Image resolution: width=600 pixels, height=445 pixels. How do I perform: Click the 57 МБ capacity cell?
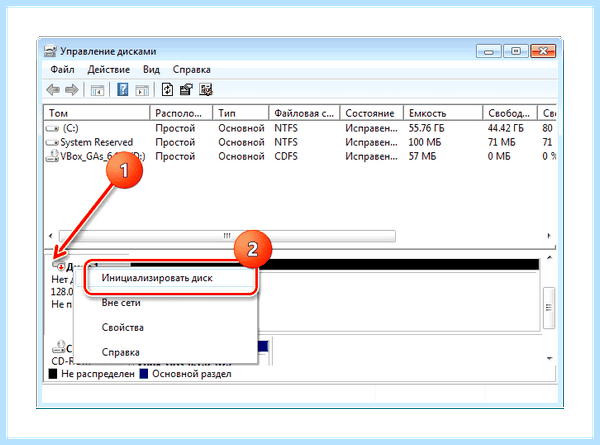422,156
